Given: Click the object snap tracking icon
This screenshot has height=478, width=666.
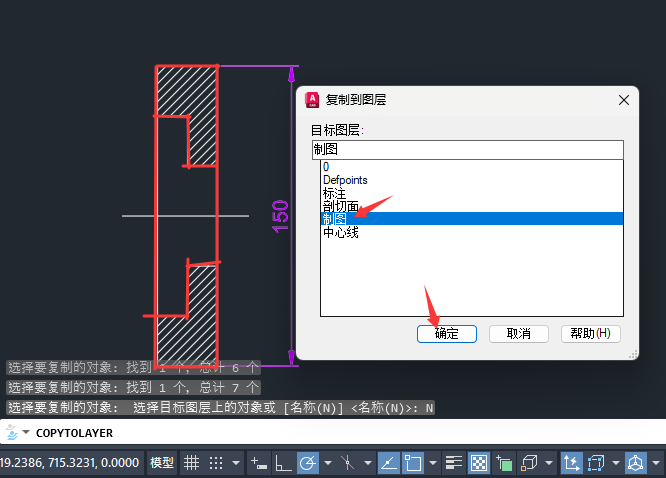Looking at the screenshot, I should point(388,463).
